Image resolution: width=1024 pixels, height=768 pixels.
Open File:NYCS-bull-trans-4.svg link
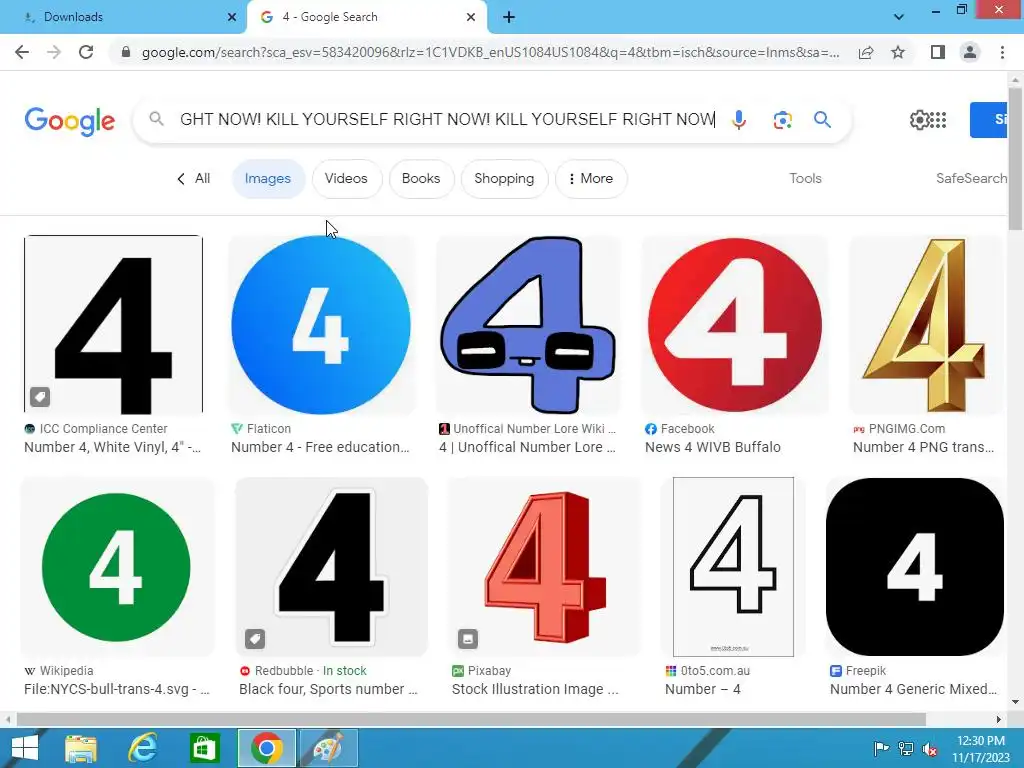point(117,690)
